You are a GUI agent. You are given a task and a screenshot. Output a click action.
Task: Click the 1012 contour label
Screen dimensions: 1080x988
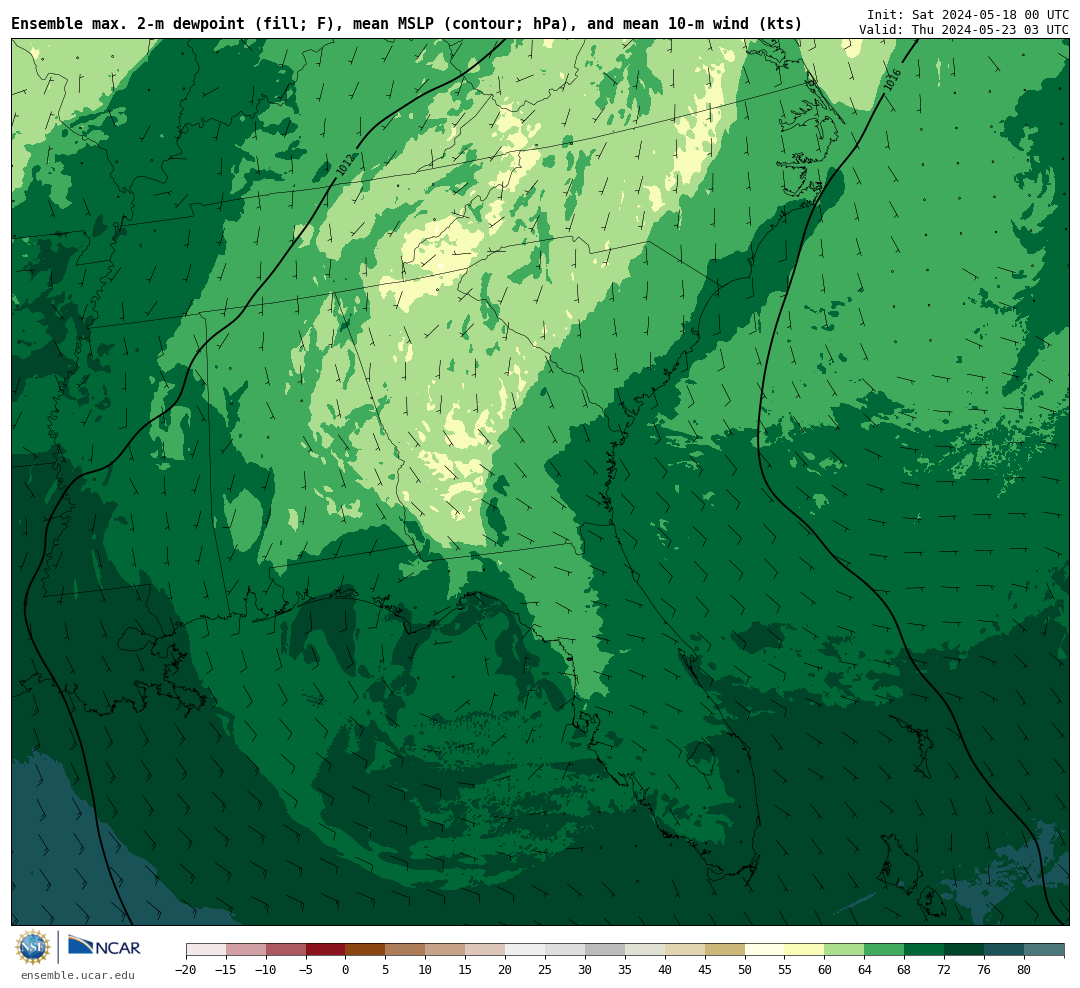346,164
